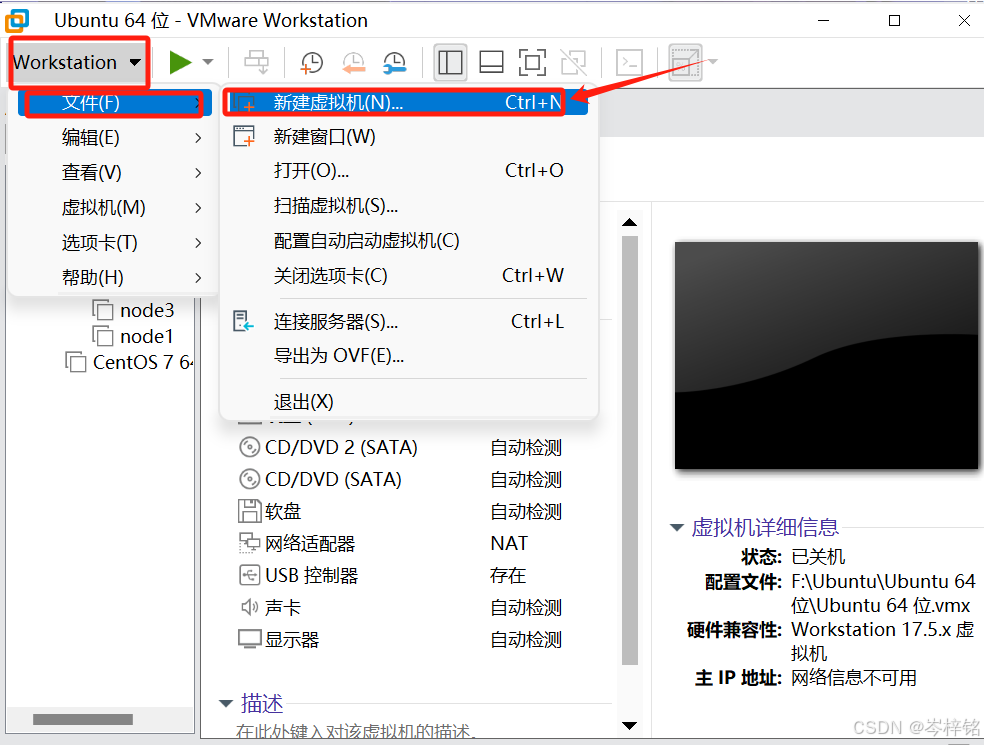Select CentOS 7 64 virtual machine

[142, 362]
